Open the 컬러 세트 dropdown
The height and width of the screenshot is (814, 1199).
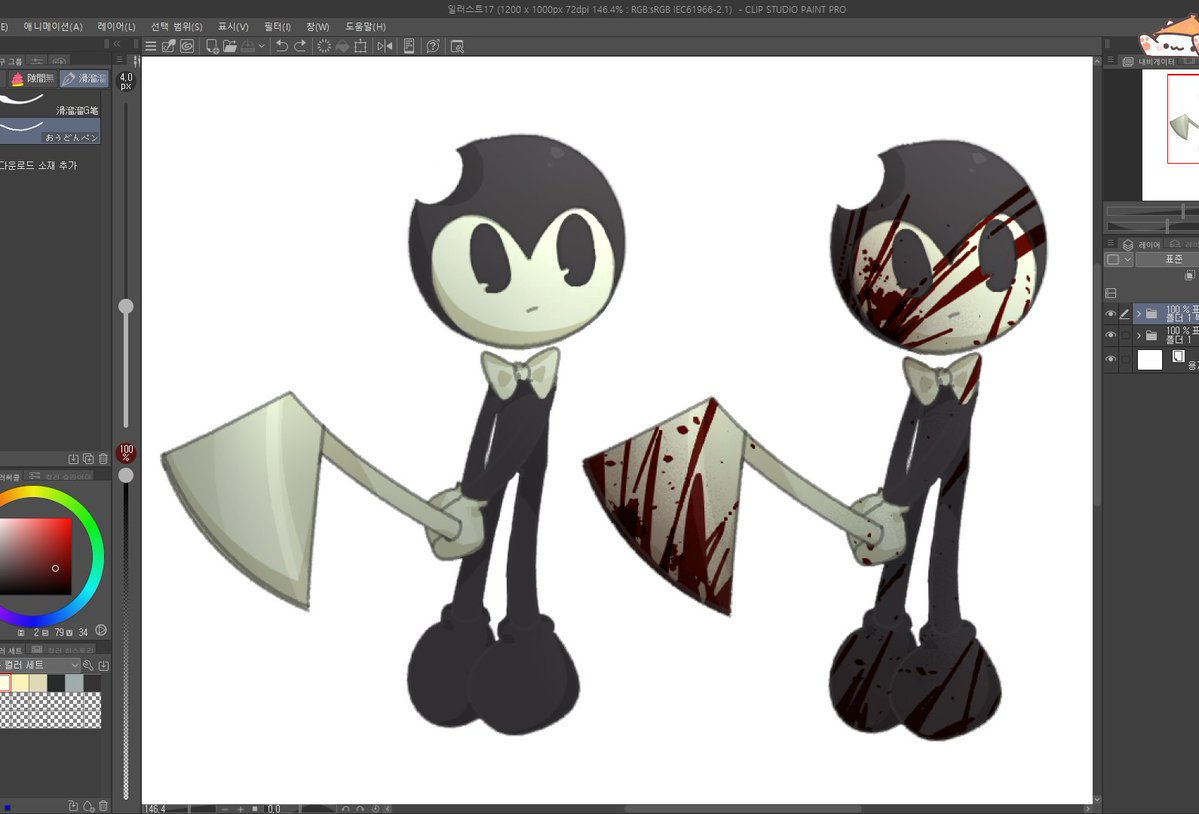(40, 665)
